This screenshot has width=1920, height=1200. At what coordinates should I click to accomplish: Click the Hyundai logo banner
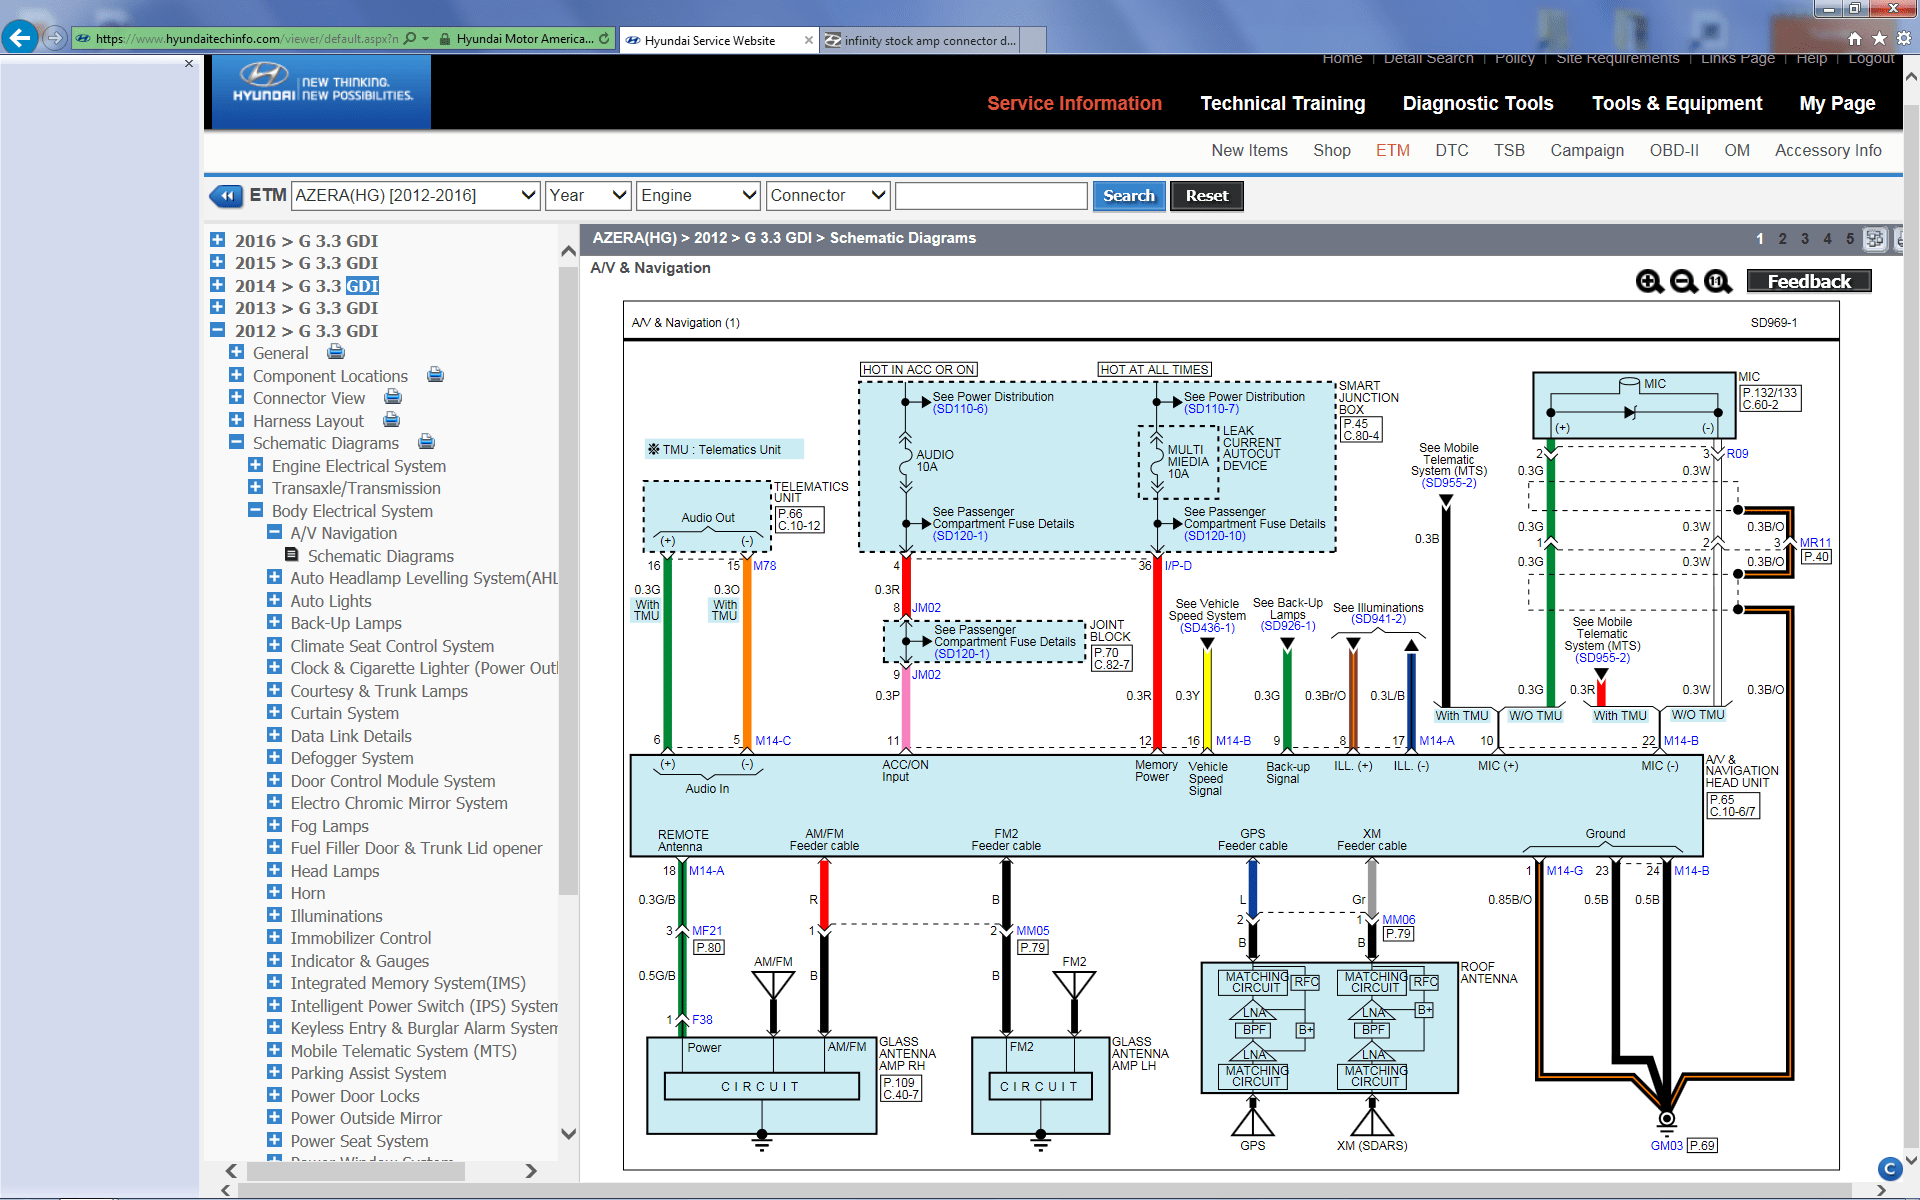321,92
